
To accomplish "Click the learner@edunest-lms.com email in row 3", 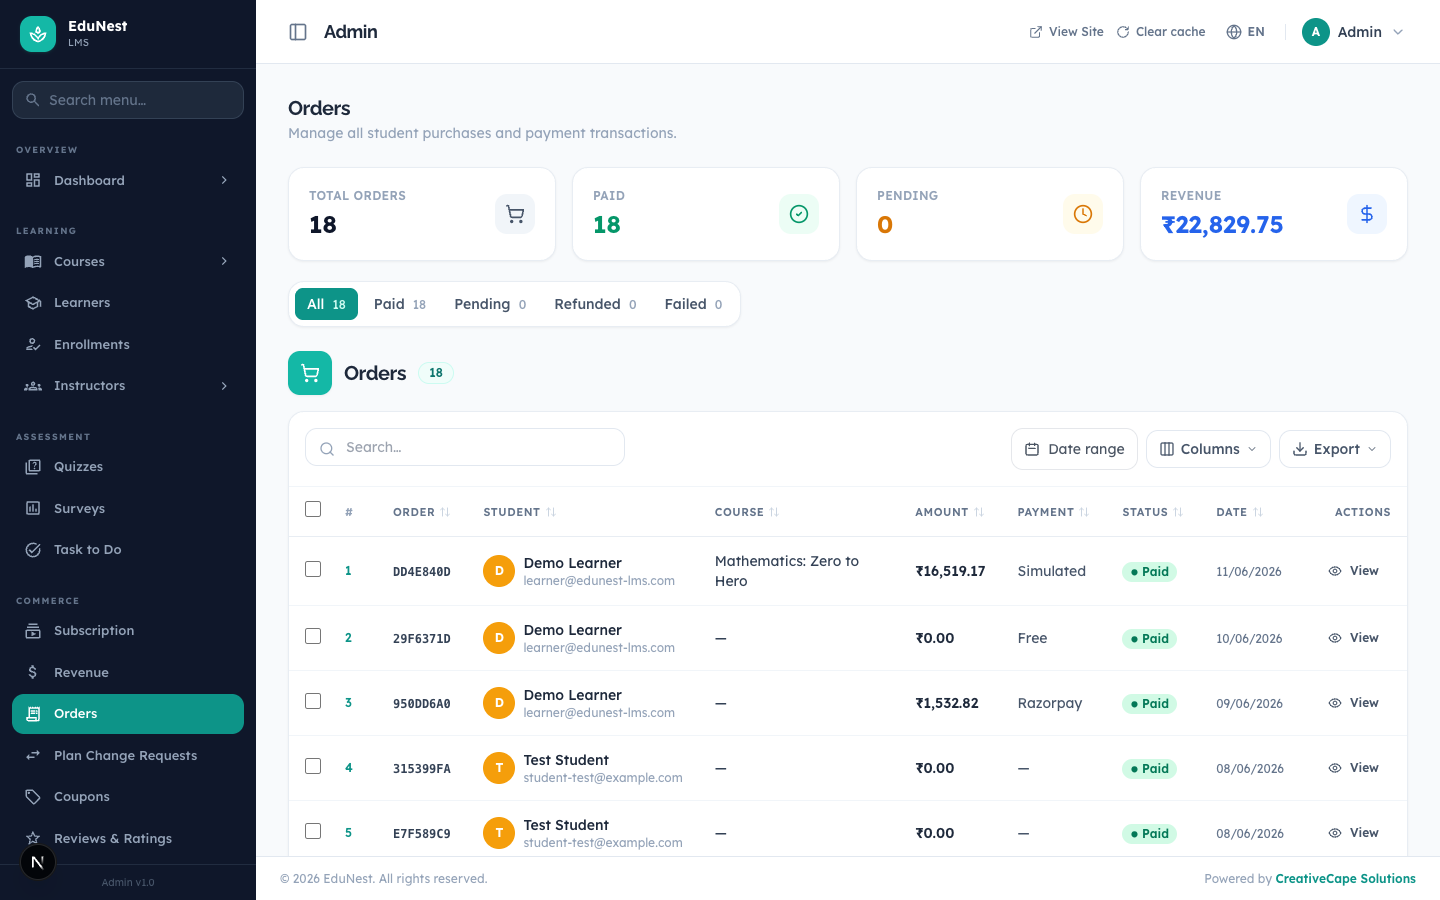I will pyautogui.click(x=599, y=713).
